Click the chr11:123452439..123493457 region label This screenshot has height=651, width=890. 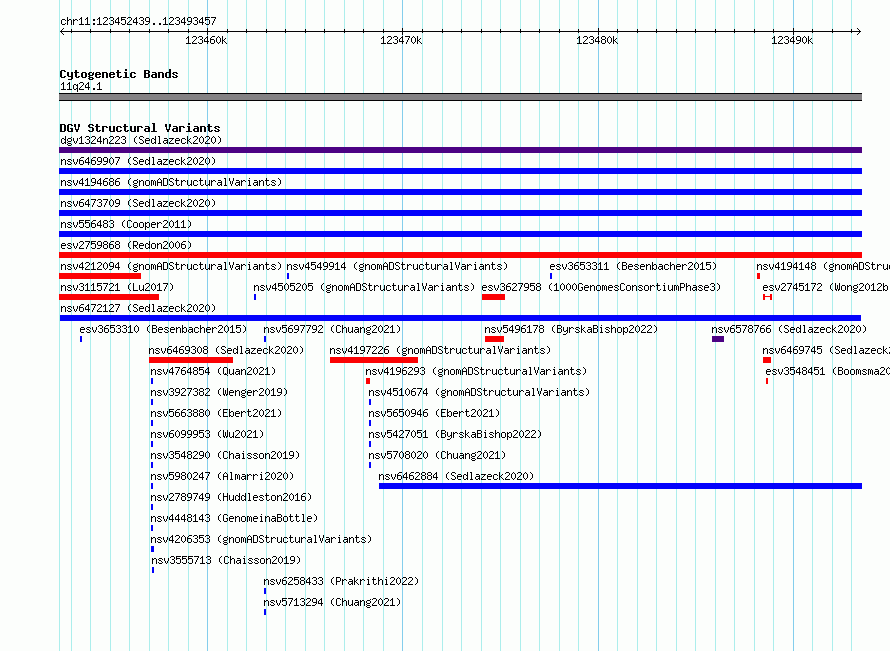138,21
